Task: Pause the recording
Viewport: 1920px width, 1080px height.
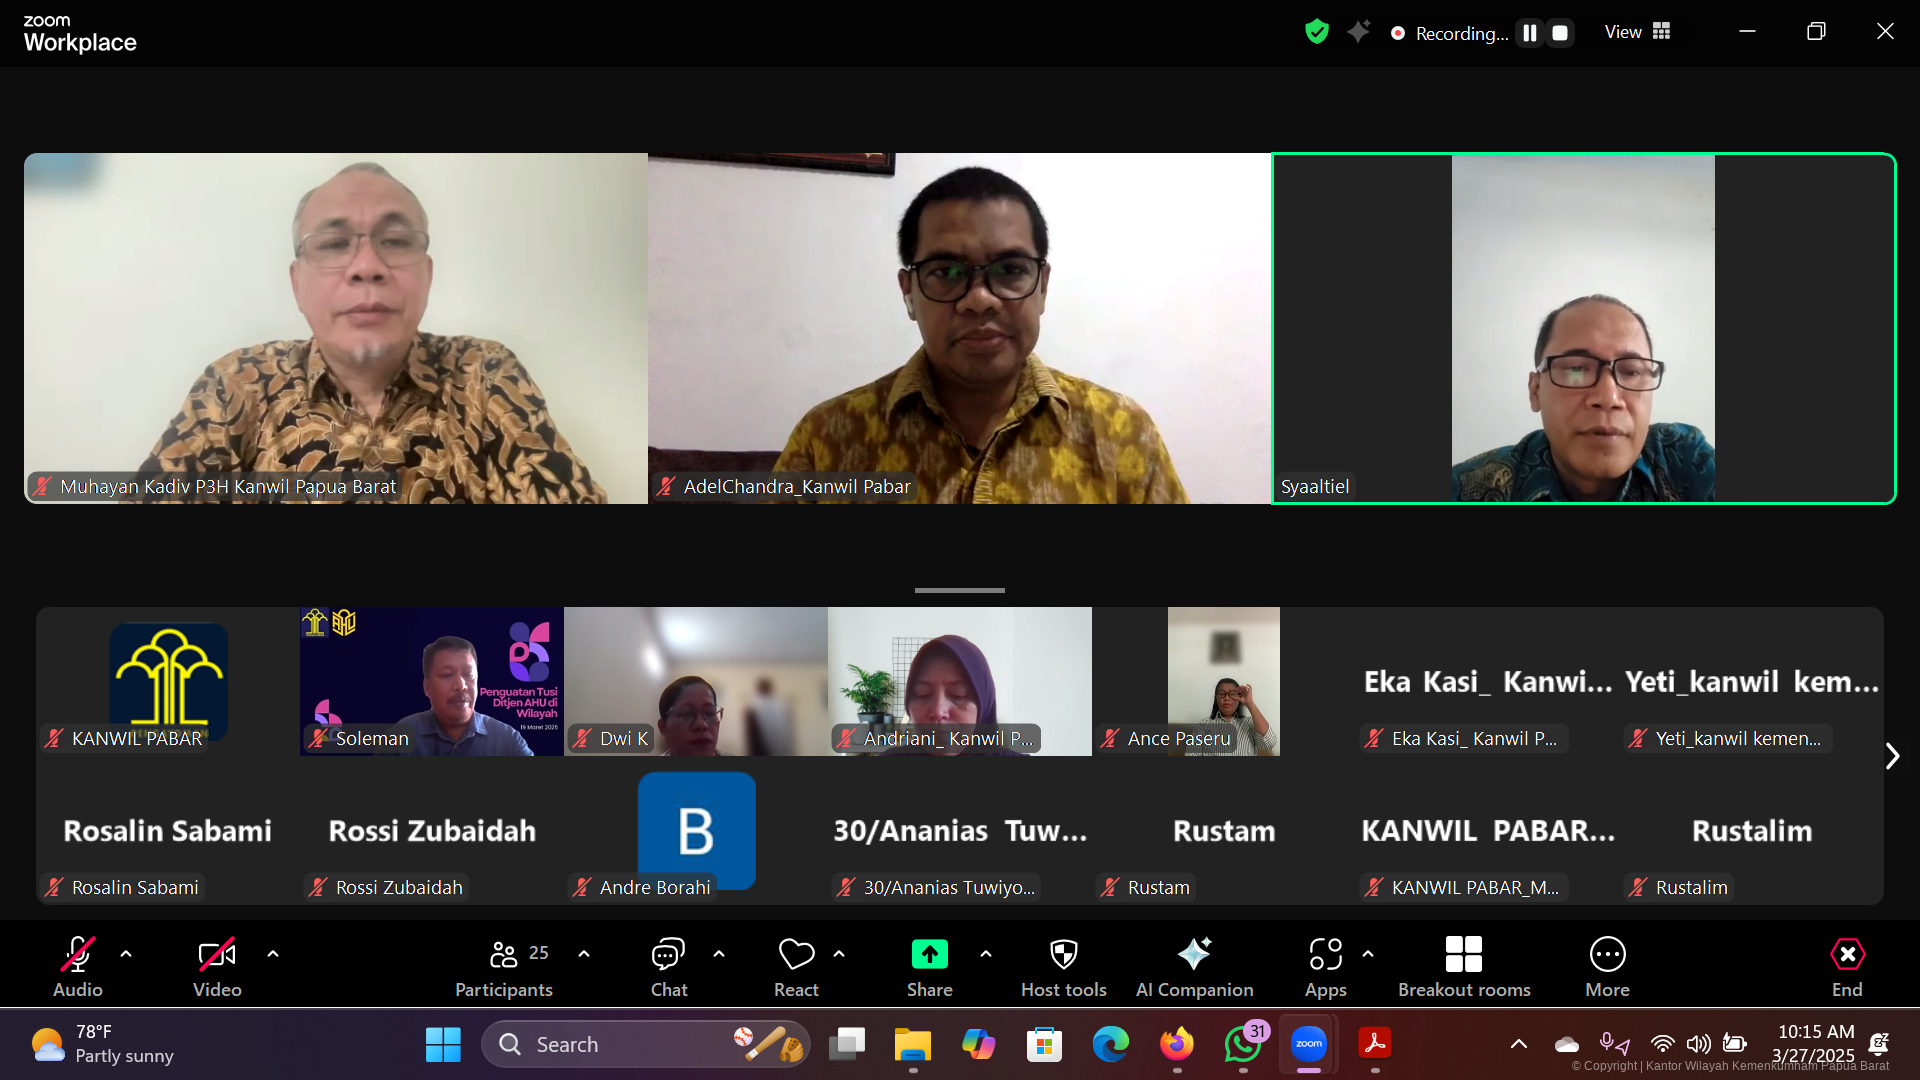Action: point(1530,33)
